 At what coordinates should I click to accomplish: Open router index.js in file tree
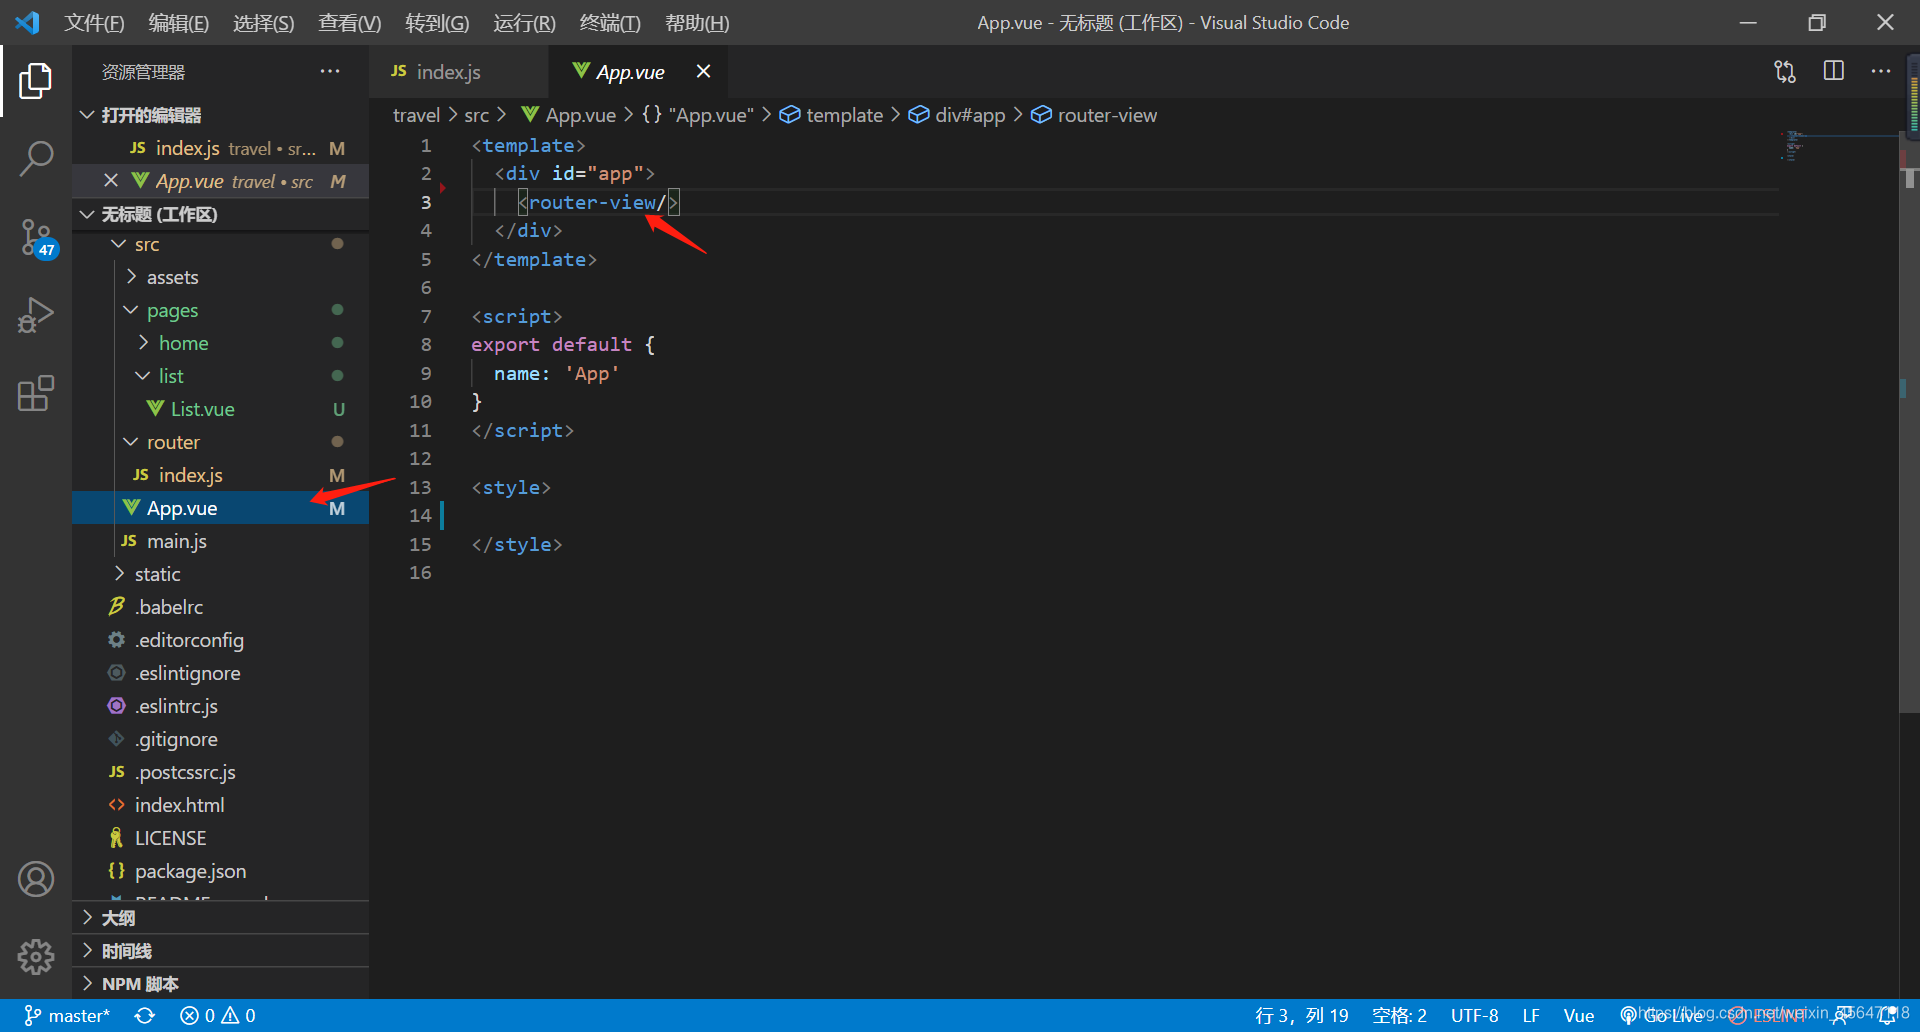[220, 475]
